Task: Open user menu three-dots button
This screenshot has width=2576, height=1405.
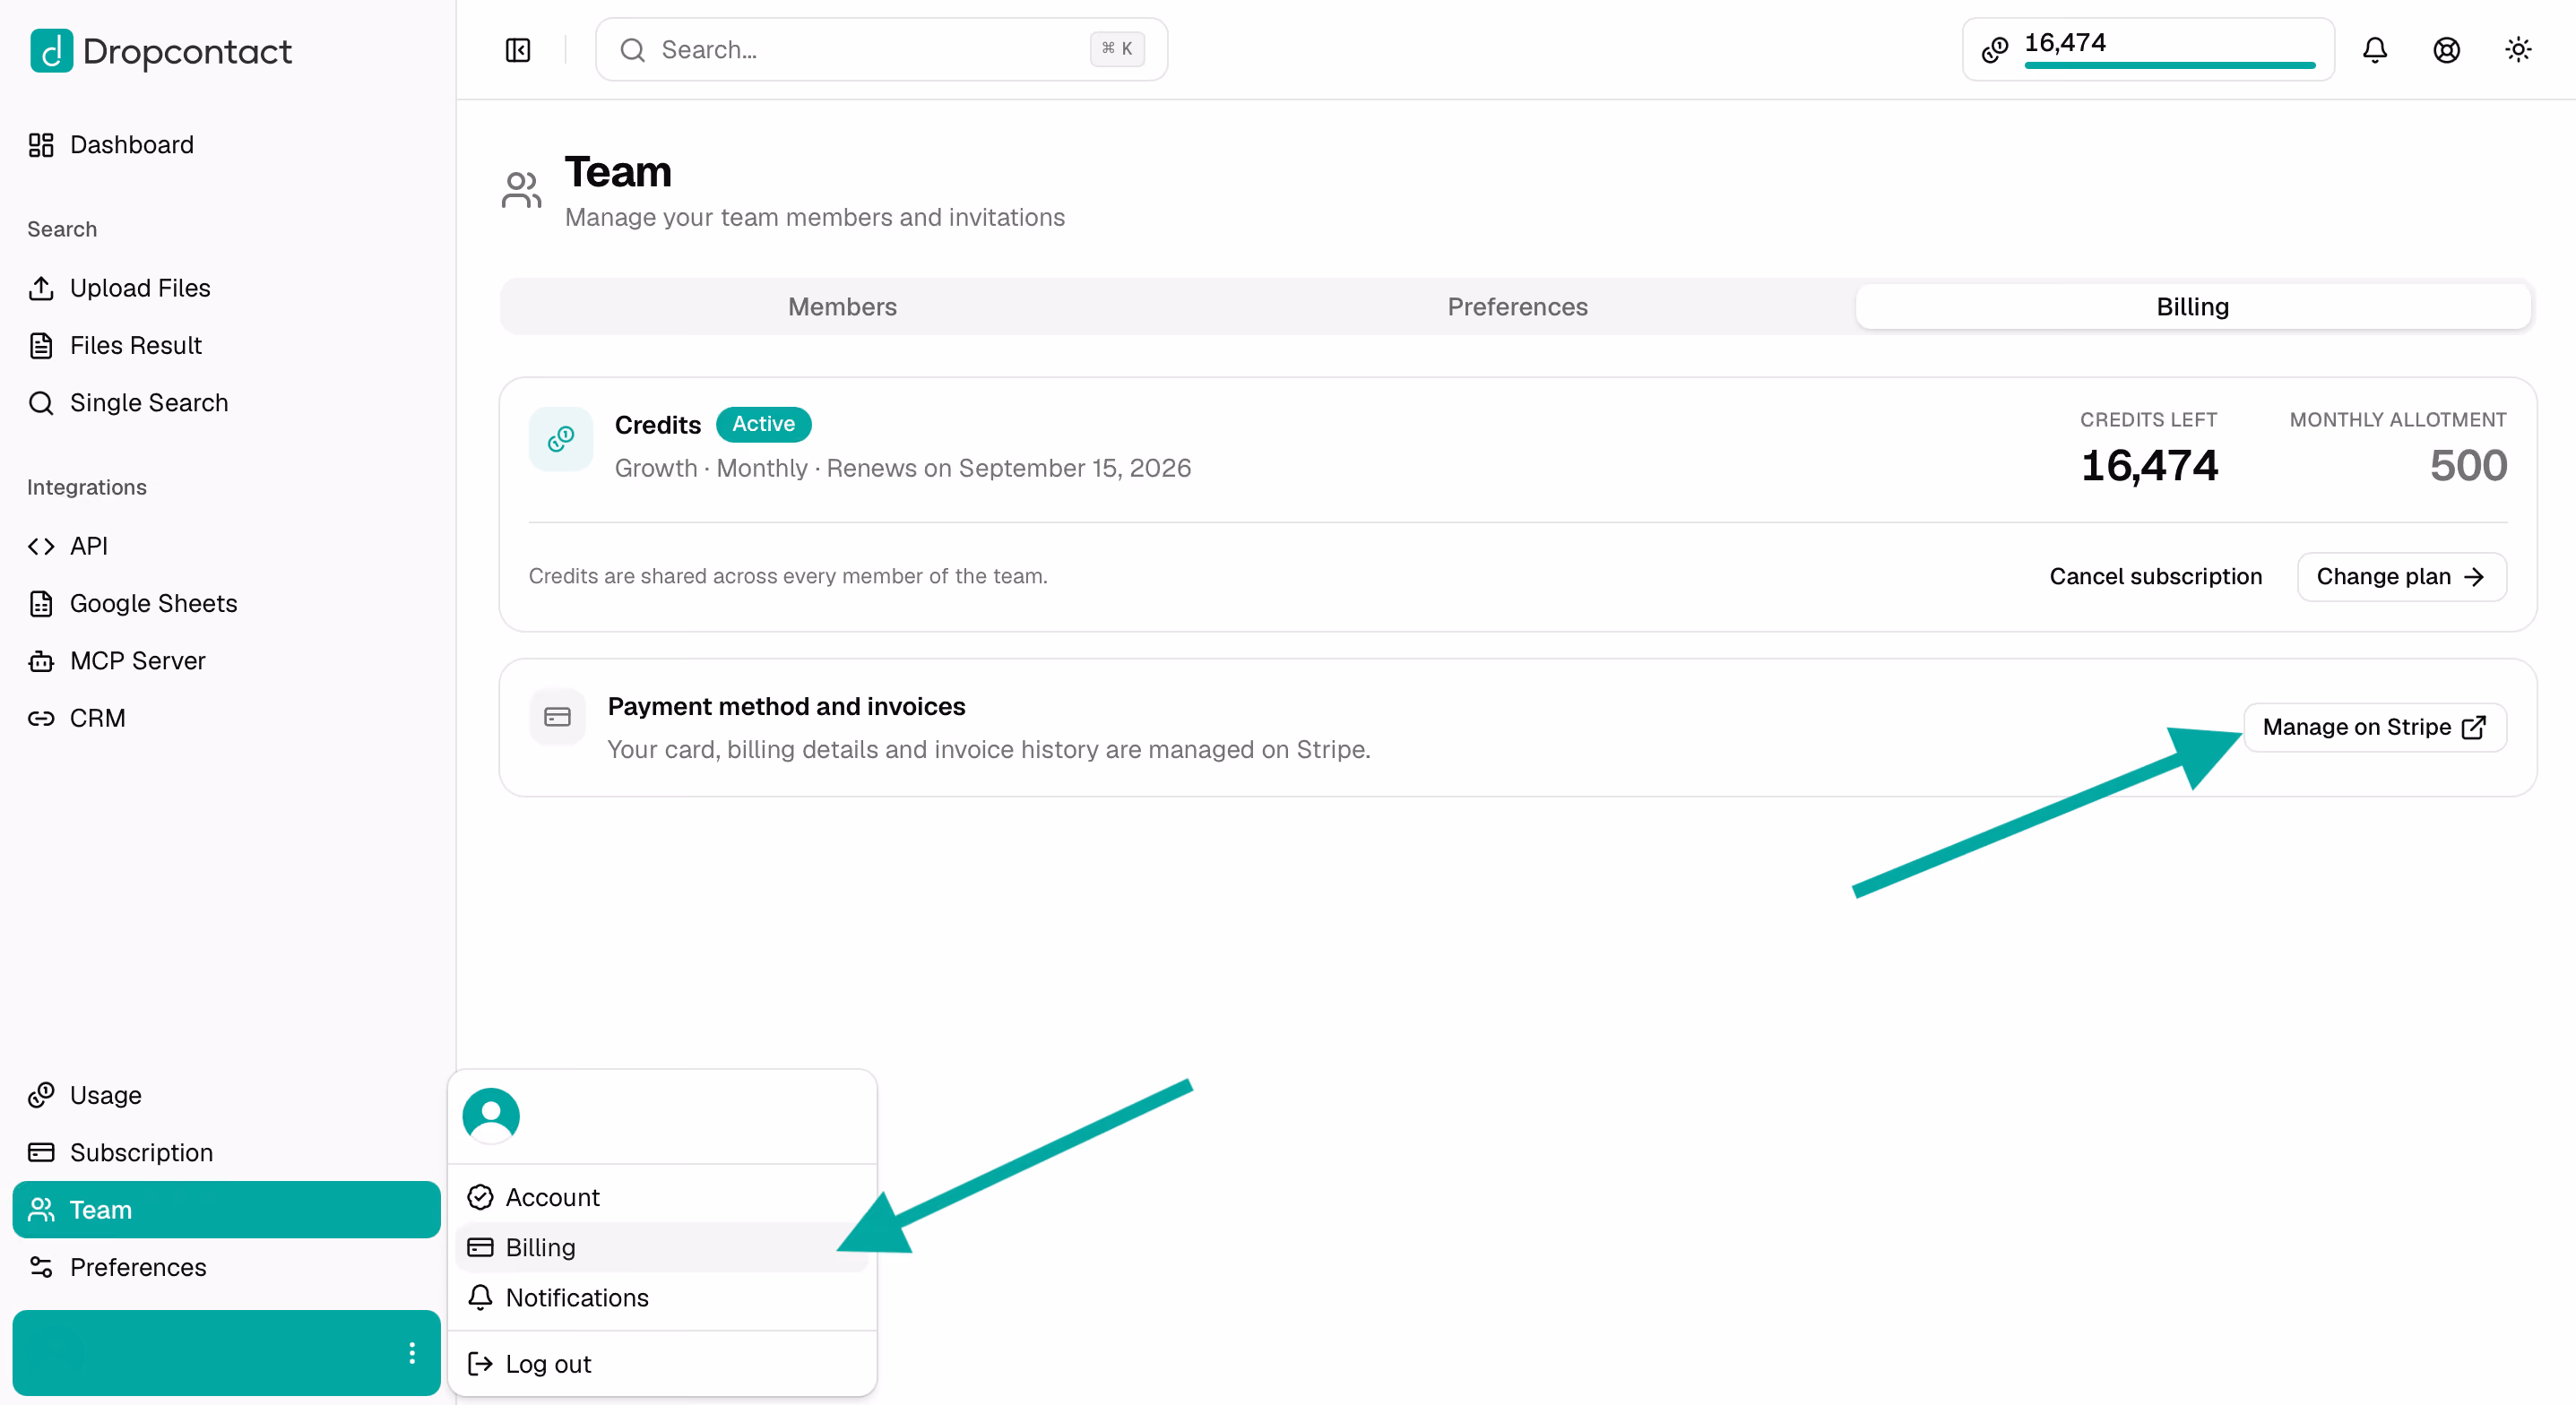Action: point(412,1352)
